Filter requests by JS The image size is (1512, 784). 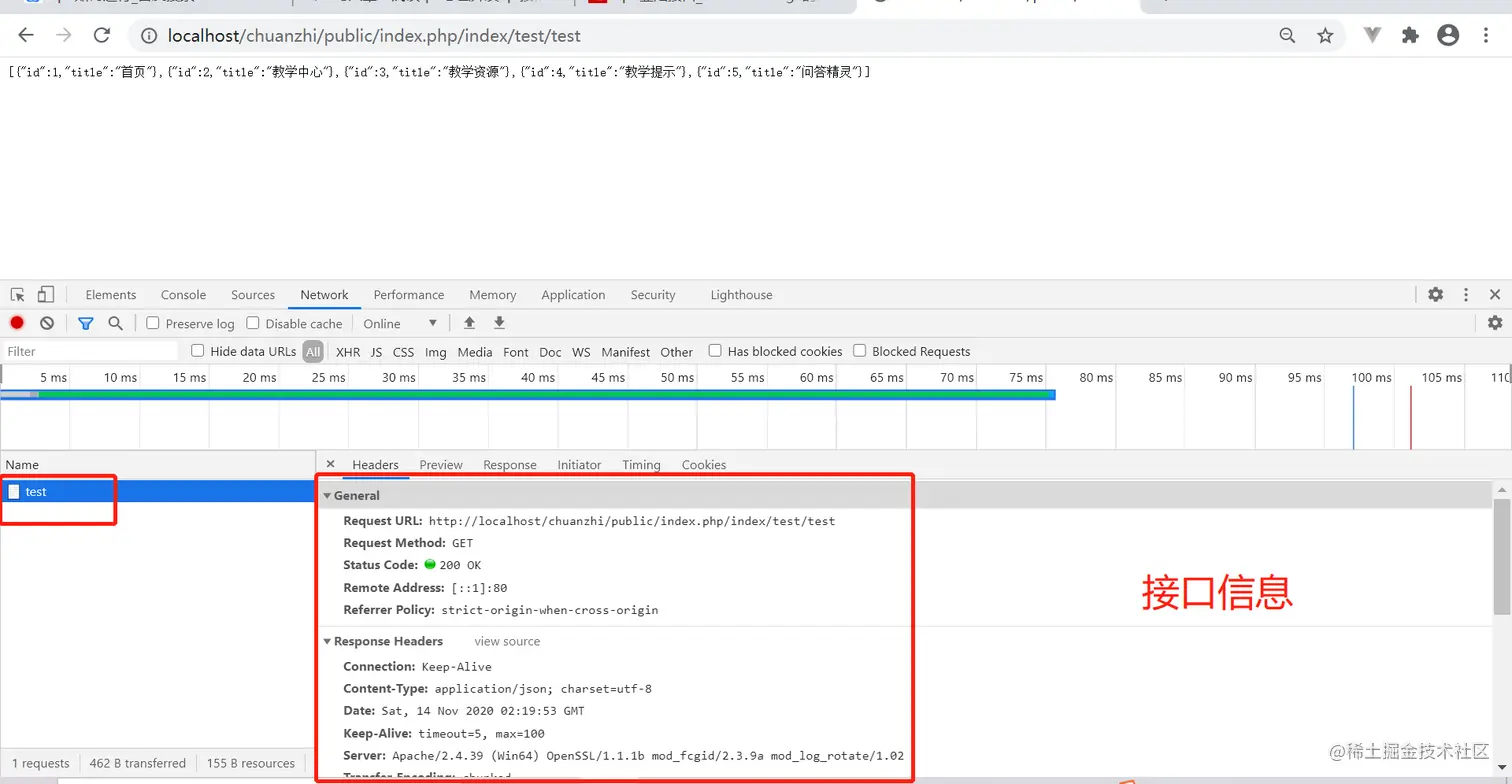376,352
